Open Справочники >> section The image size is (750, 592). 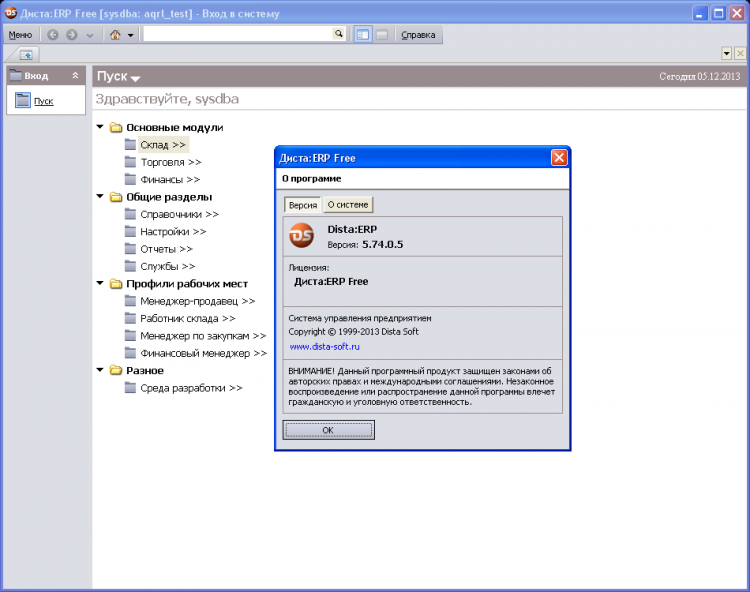(x=179, y=214)
